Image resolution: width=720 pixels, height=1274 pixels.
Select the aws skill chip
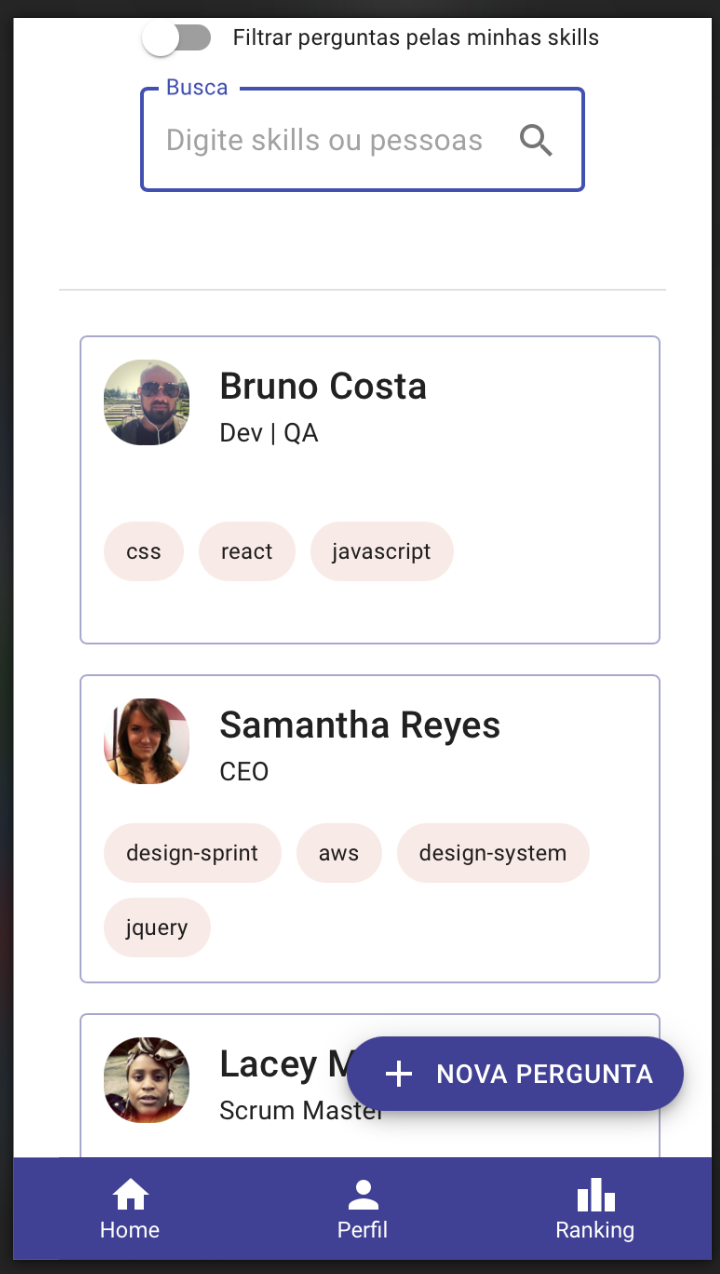(x=339, y=853)
